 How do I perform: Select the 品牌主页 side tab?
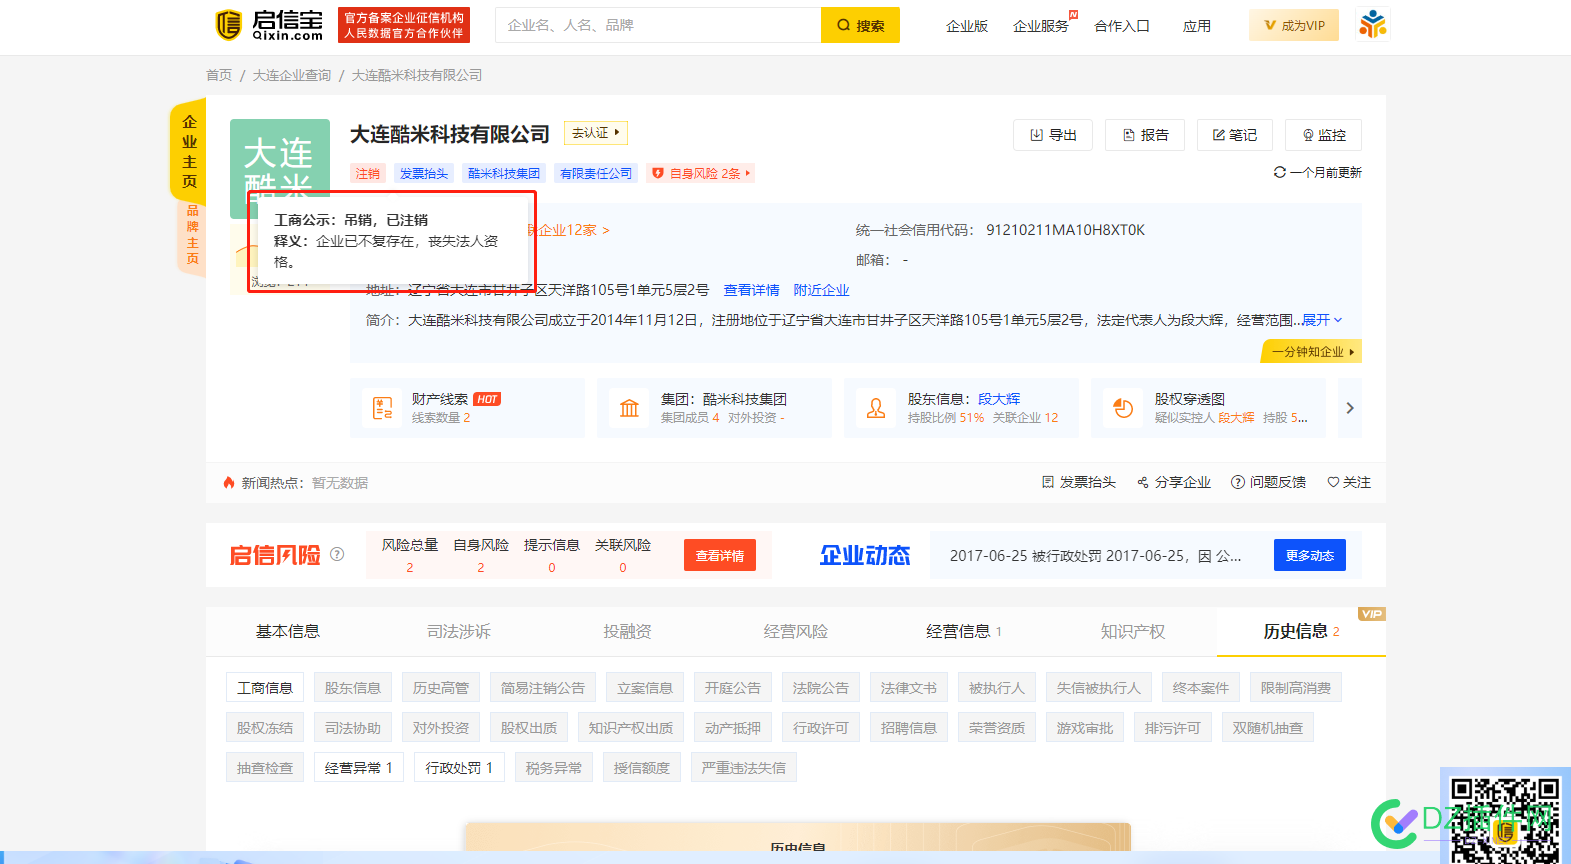click(x=192, y=235)
